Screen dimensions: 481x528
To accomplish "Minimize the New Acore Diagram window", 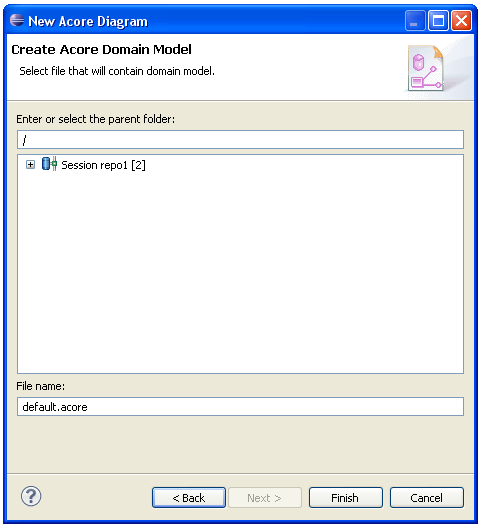I will (x=414, y=21).
